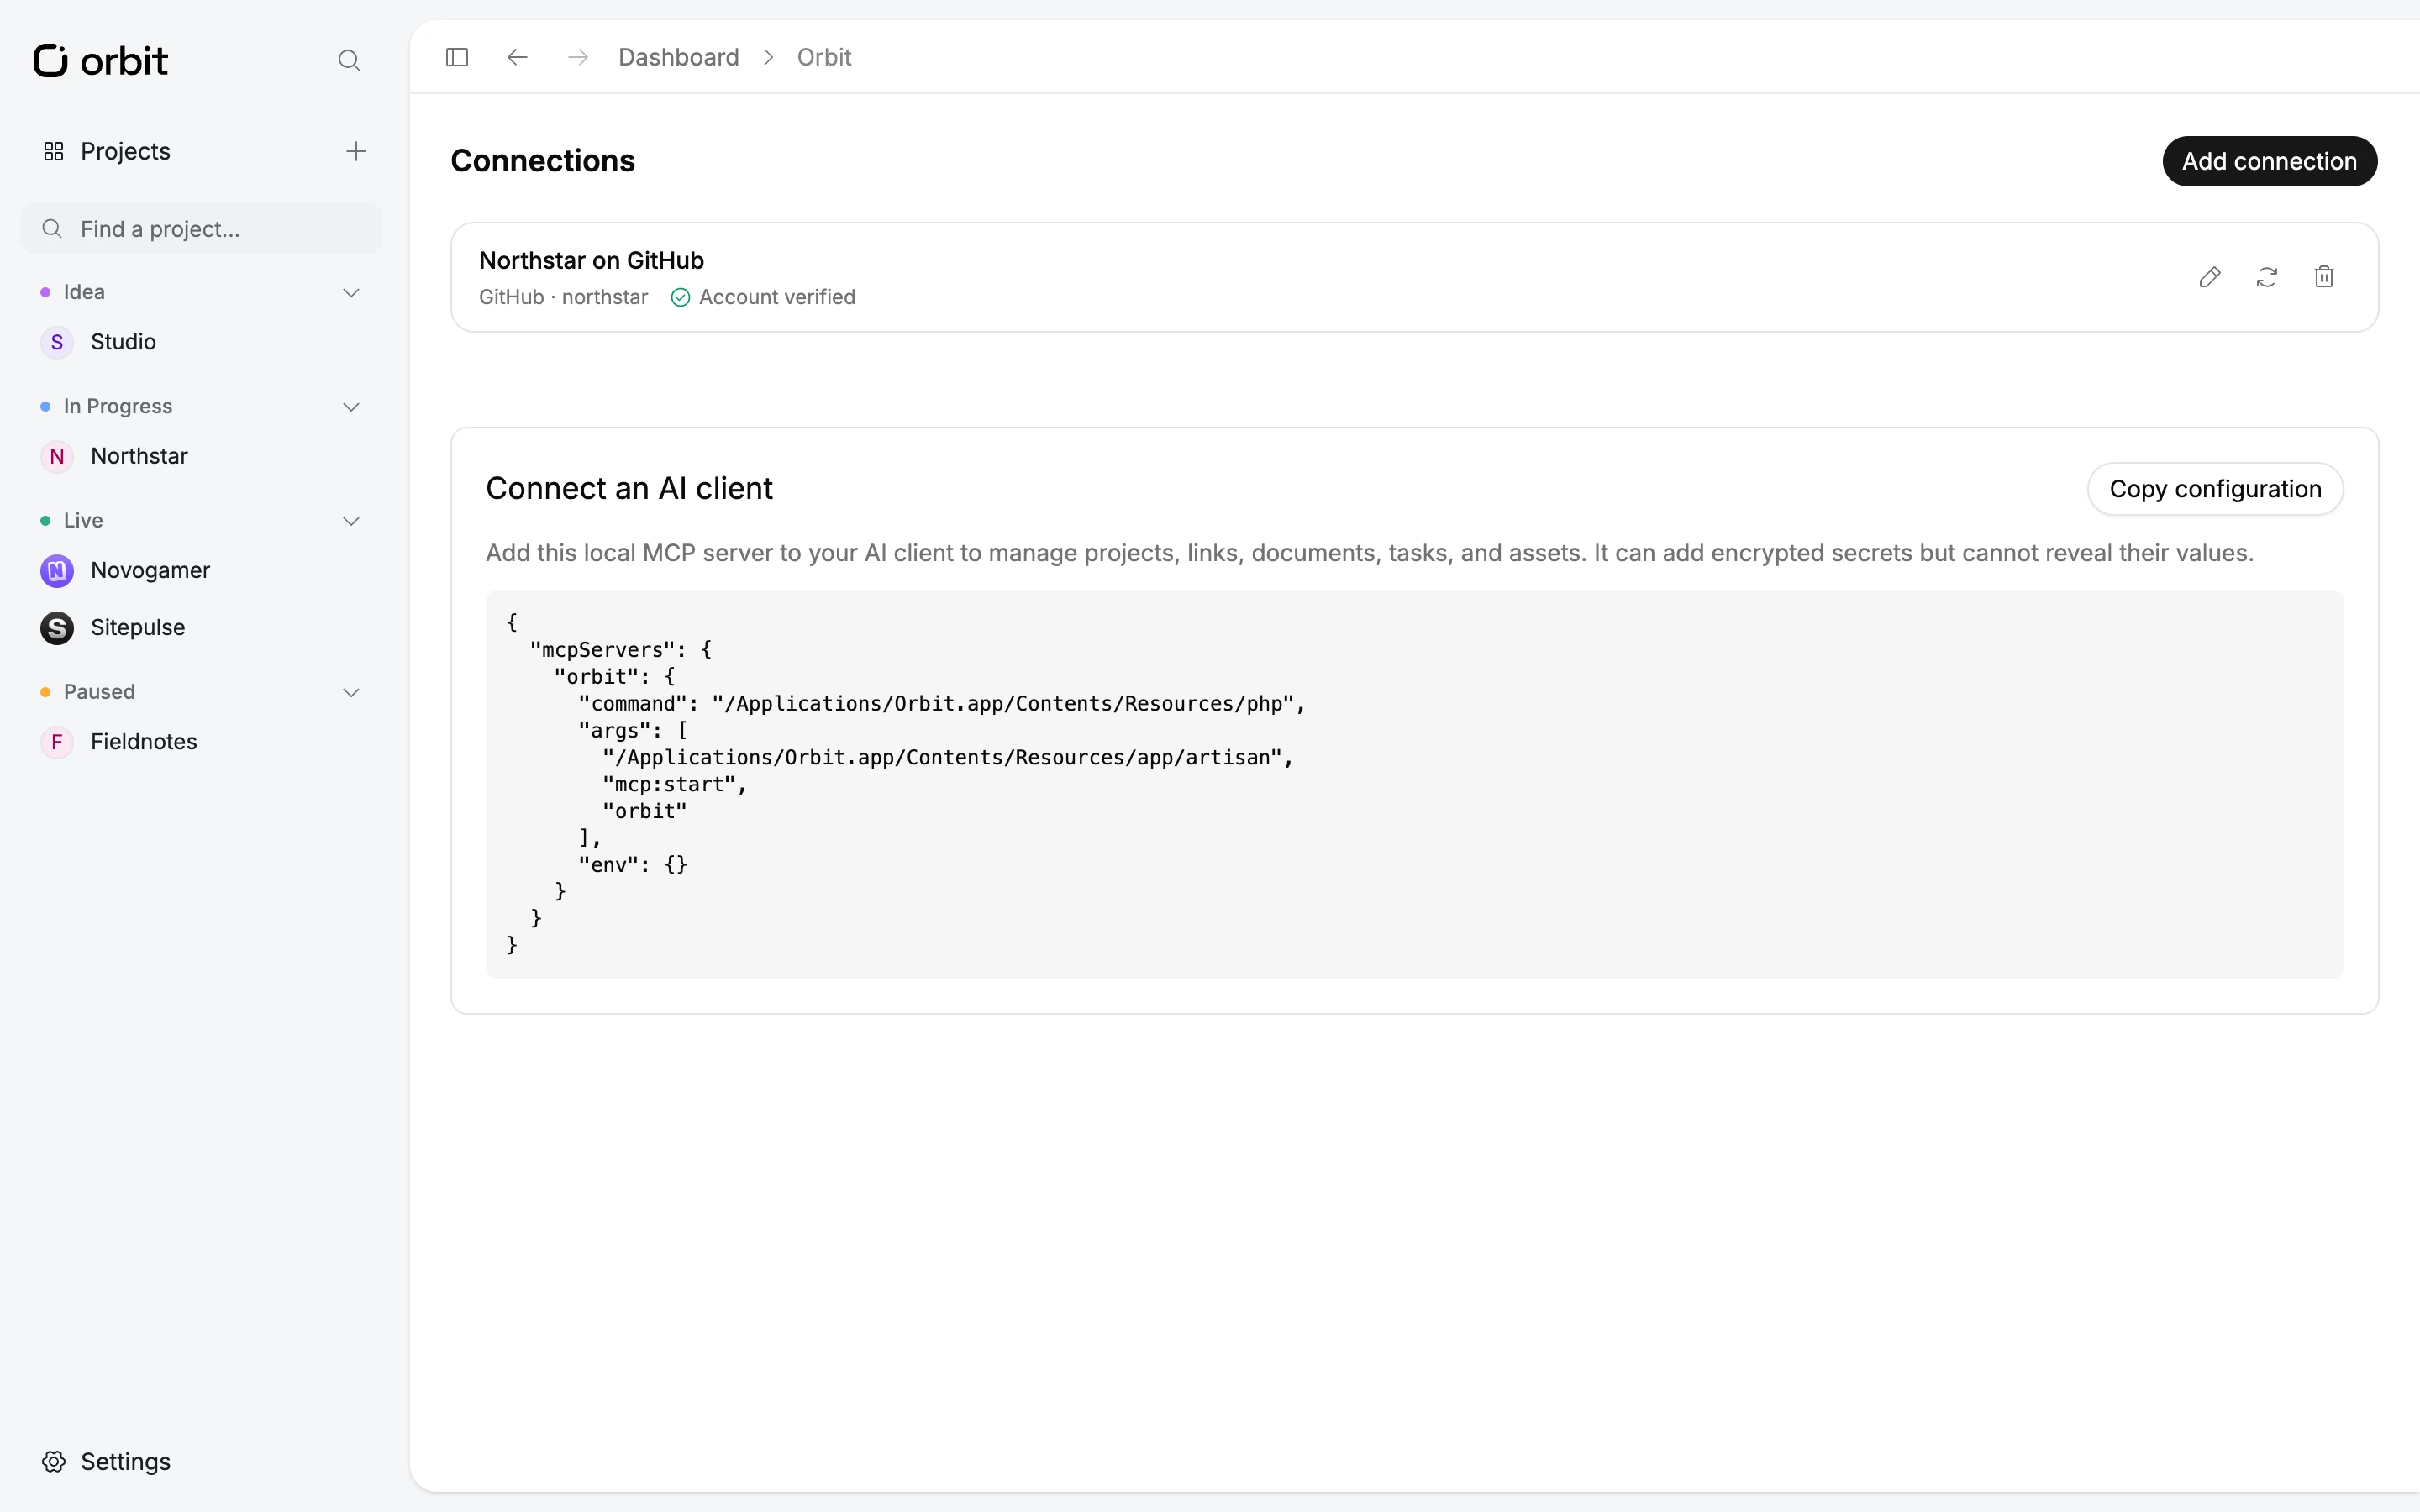The height and width of the screenshot is (1512, 2420).
Task: Open the Northstar project
Action: point(201,457)
